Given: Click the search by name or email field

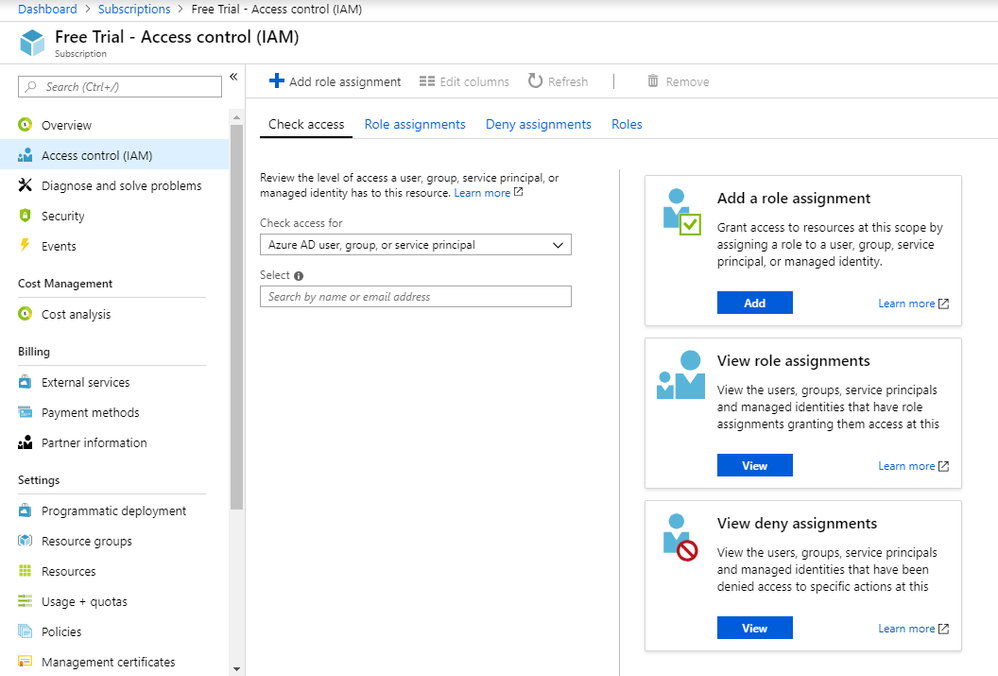Looking at the screenshot, I should point(415,297).
